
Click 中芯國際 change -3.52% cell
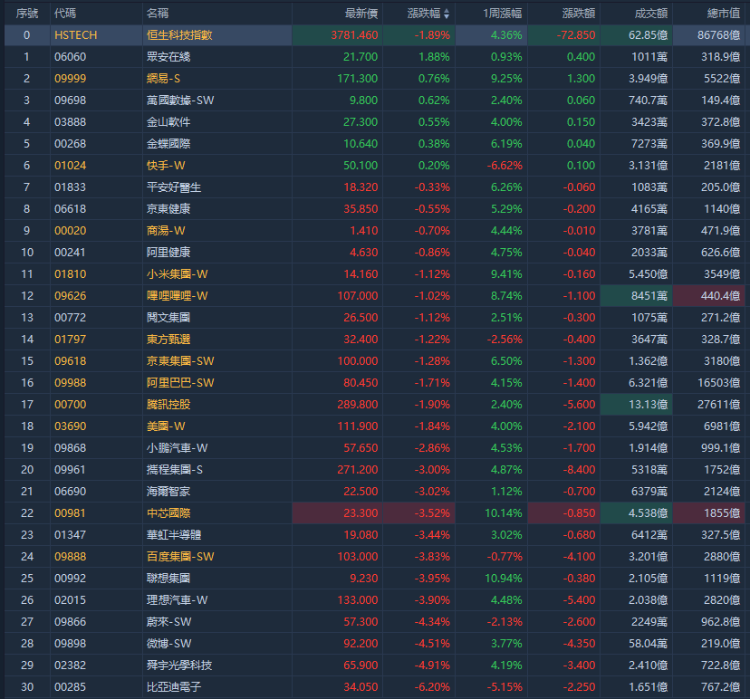coord(419,513)
